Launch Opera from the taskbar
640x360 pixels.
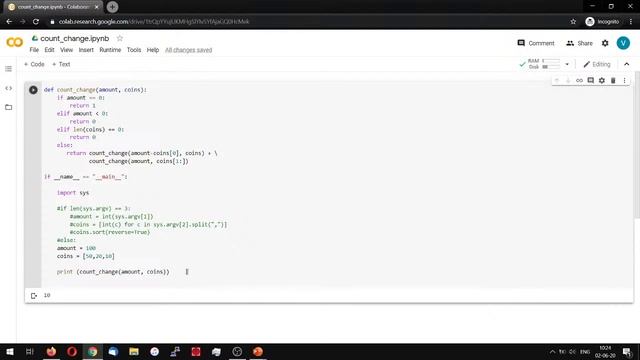pos(72,351)
